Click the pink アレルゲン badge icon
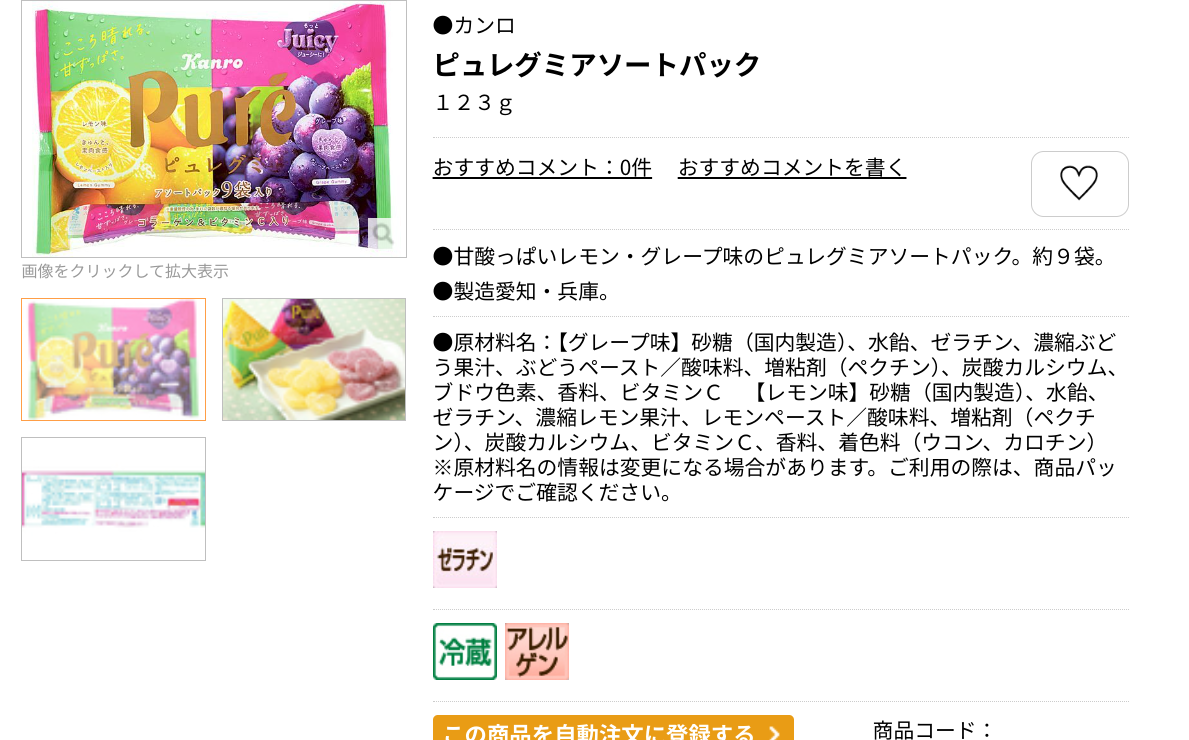Viewport: 1189px width, 740px height. tap(537, 651)
